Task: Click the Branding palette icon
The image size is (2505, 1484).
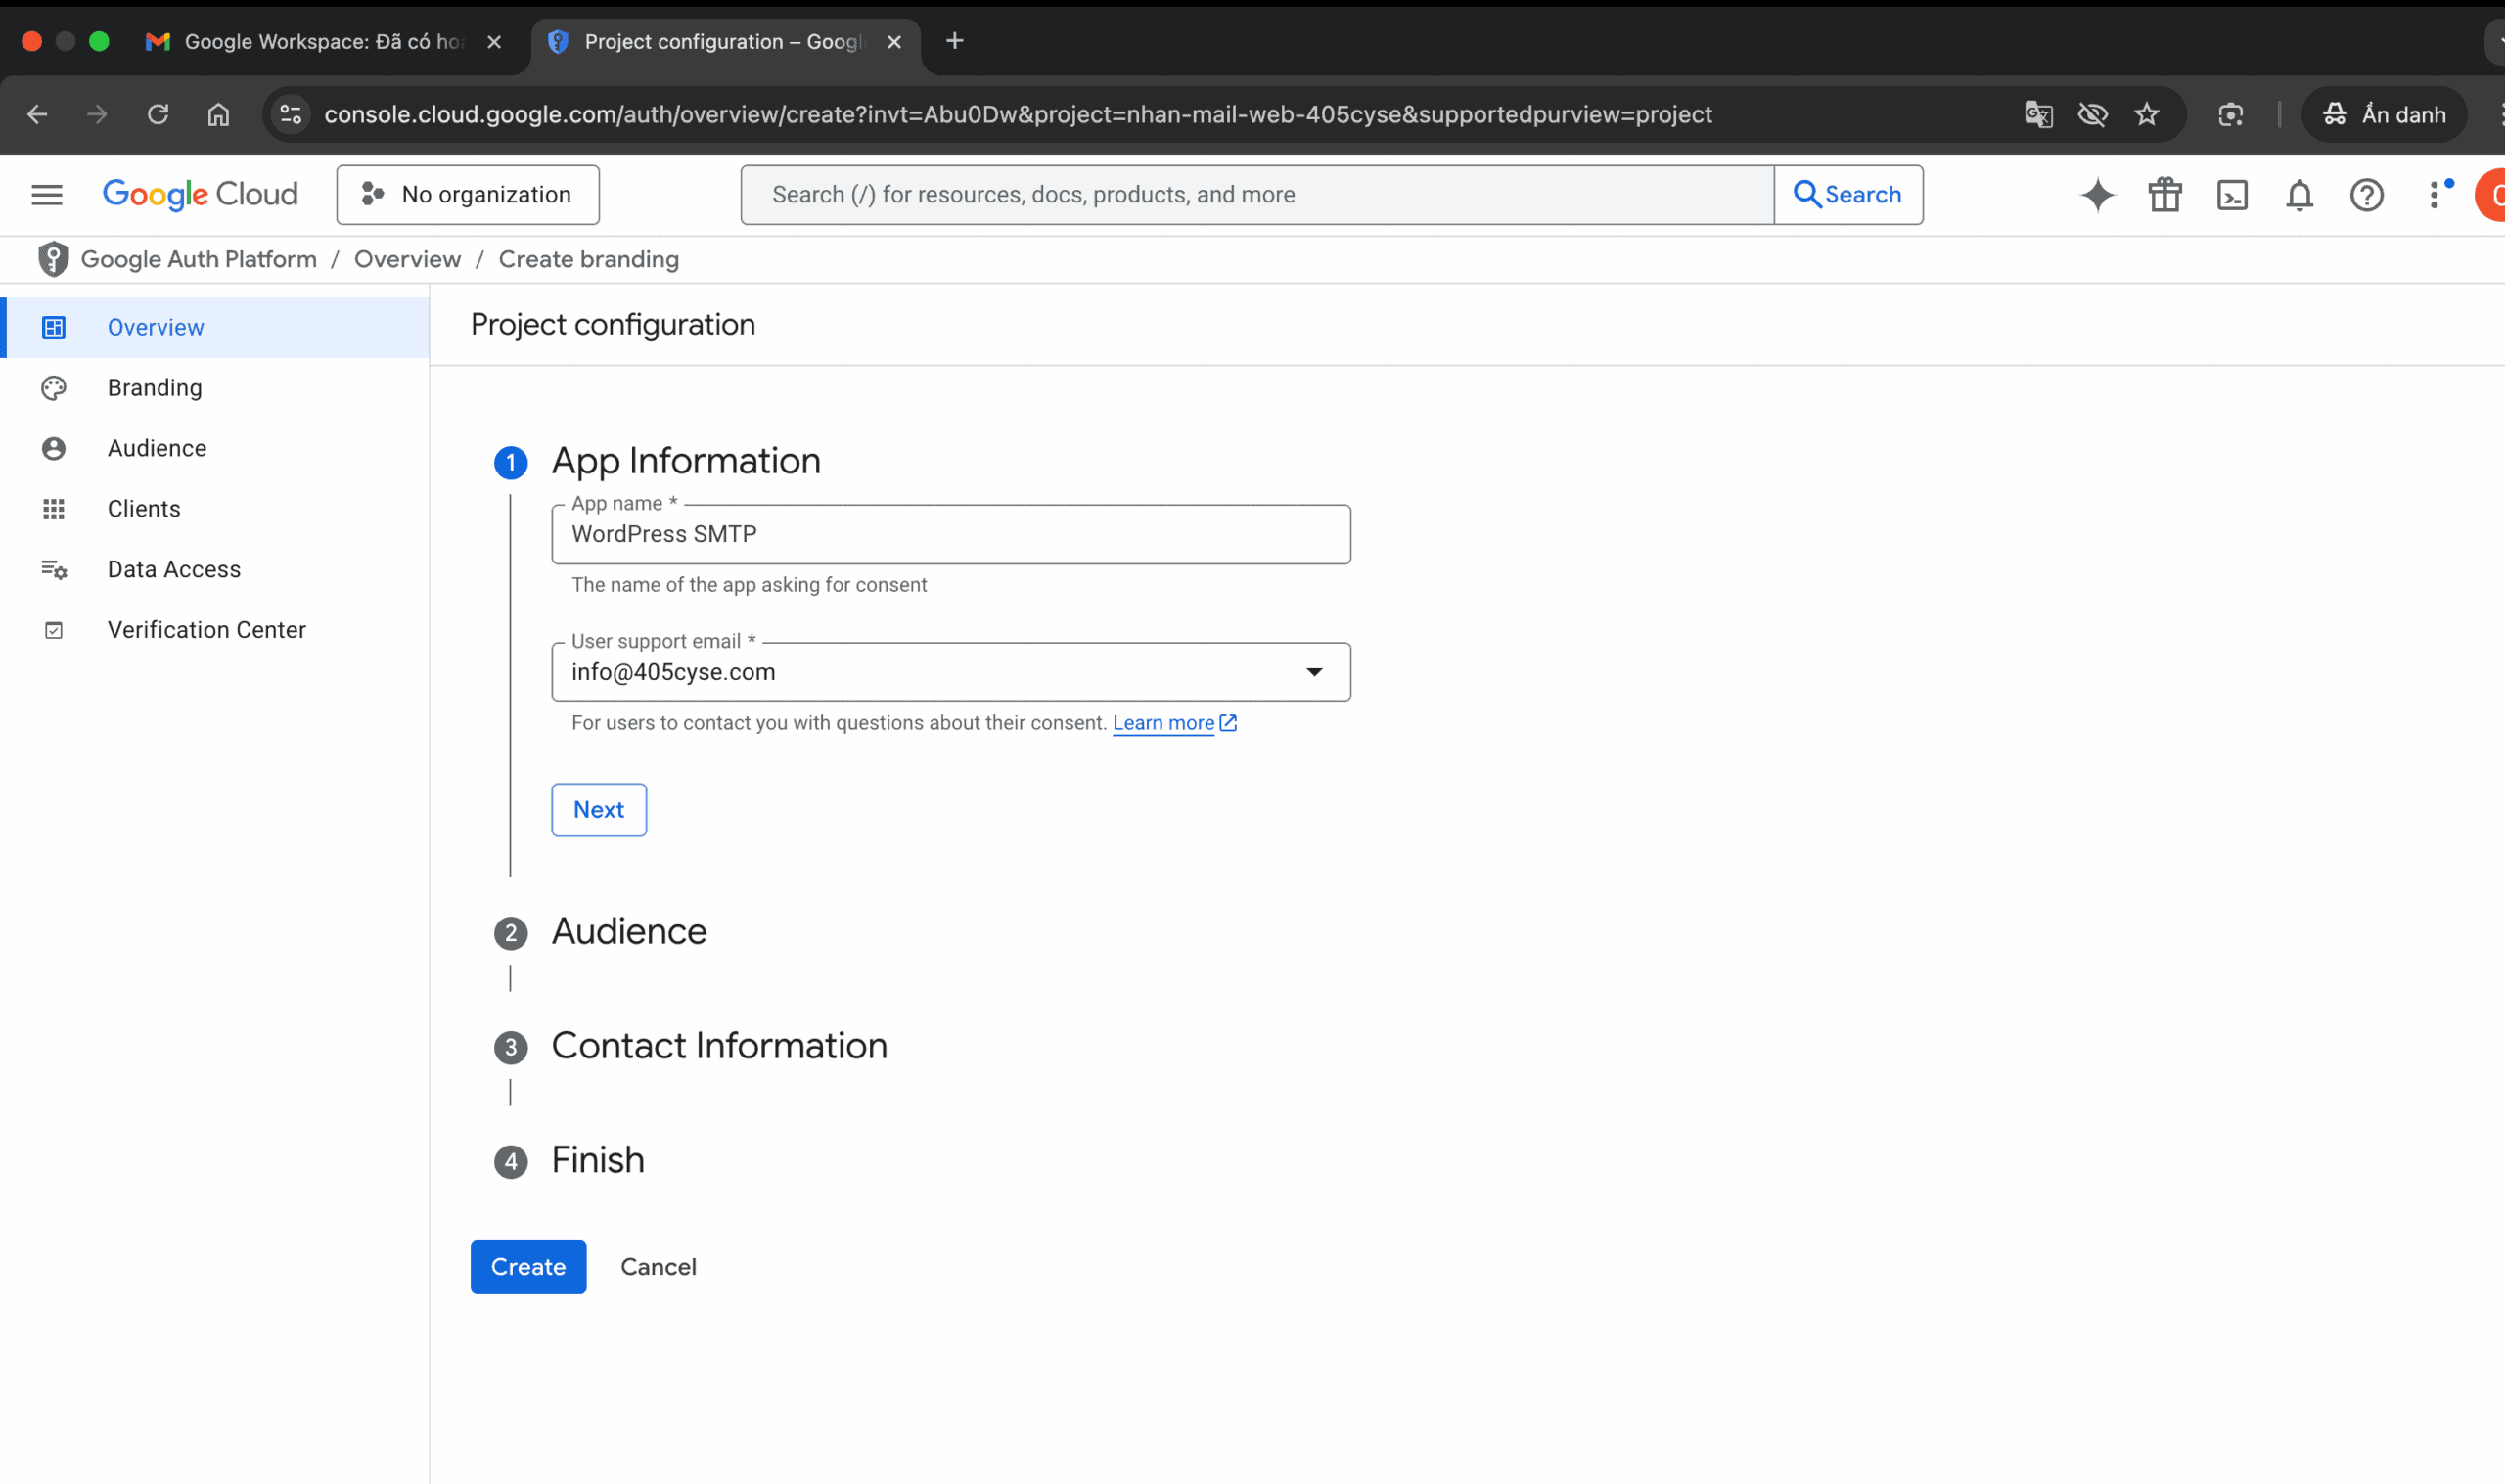Action: tap(54, 388)
